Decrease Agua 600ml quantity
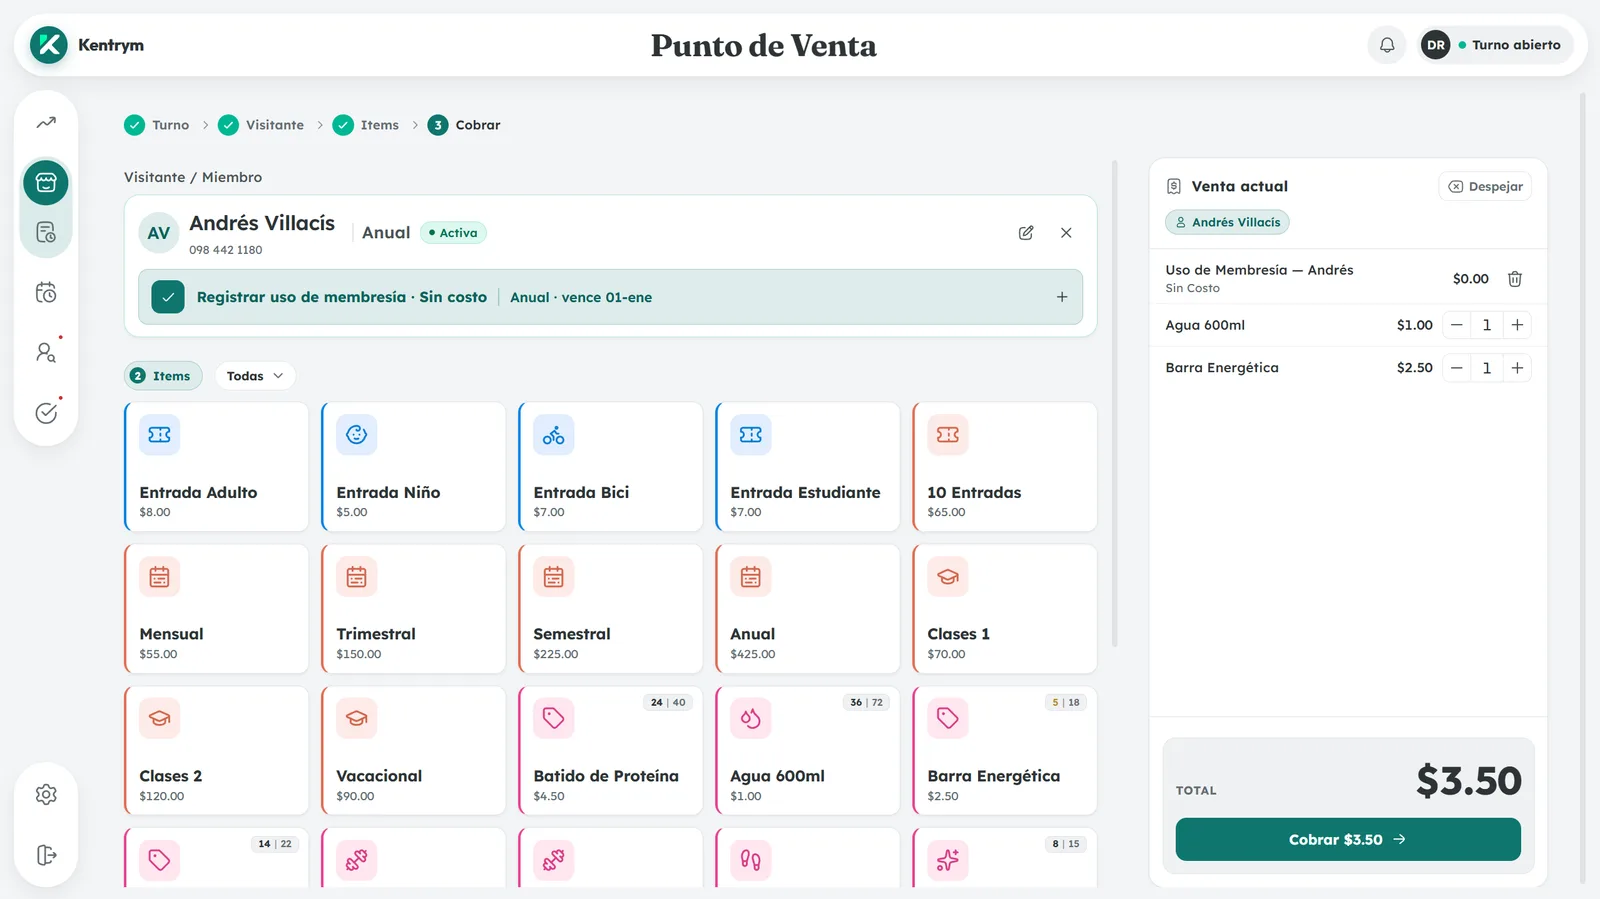 click(x=1457, y=325)
